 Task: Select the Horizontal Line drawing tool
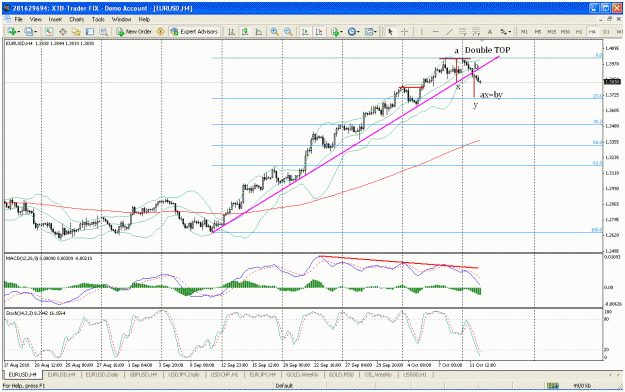435,32
